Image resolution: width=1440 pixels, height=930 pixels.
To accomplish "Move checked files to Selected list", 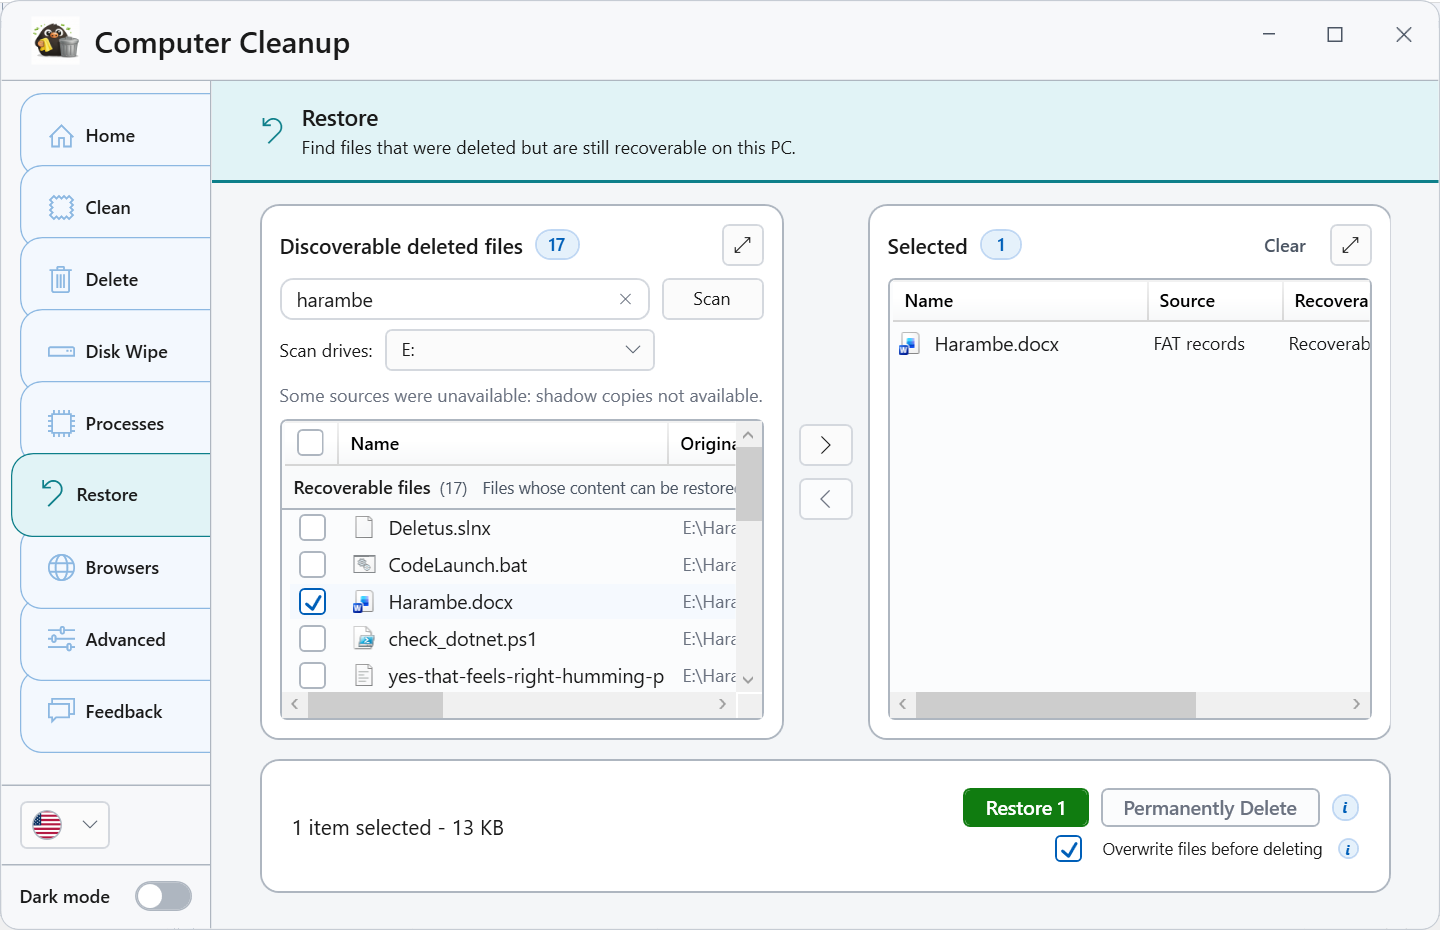I will (826, 445).
